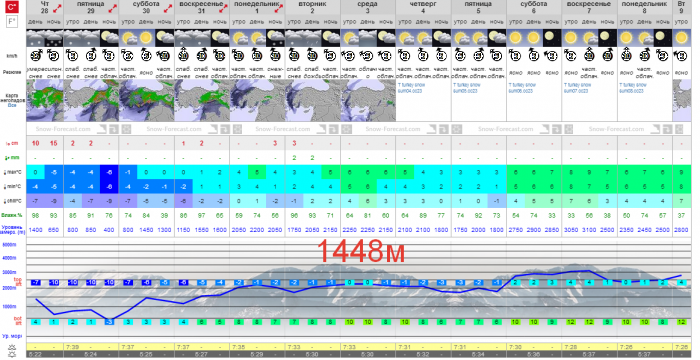Open the turkey snow sum06 link for суббота 6

522,88
